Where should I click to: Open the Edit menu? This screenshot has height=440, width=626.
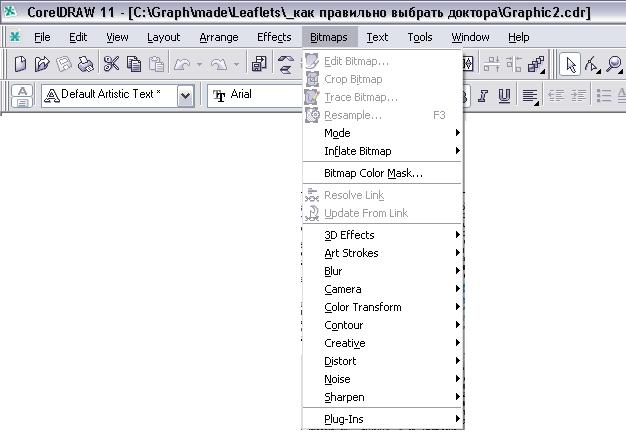tap(78, 37)
